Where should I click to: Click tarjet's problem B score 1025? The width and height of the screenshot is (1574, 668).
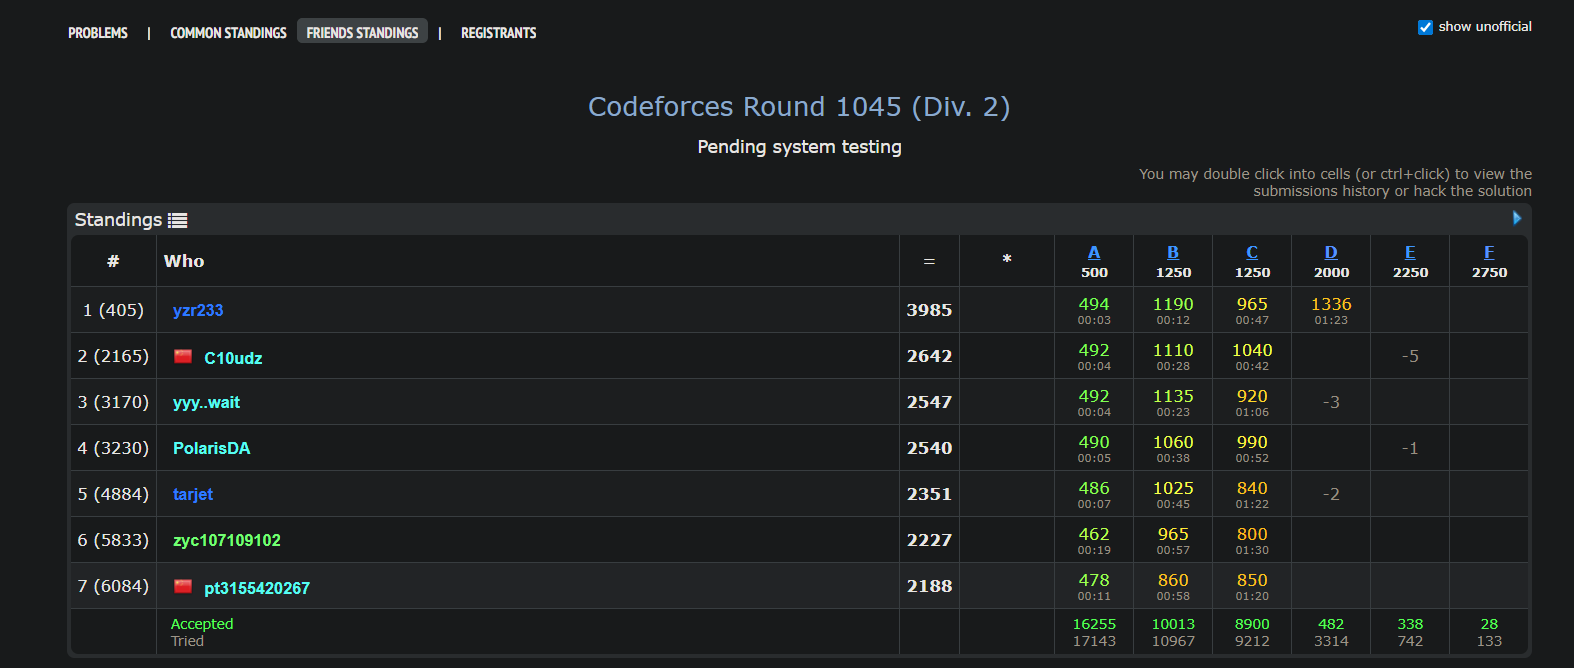(x=1173, y=488)
